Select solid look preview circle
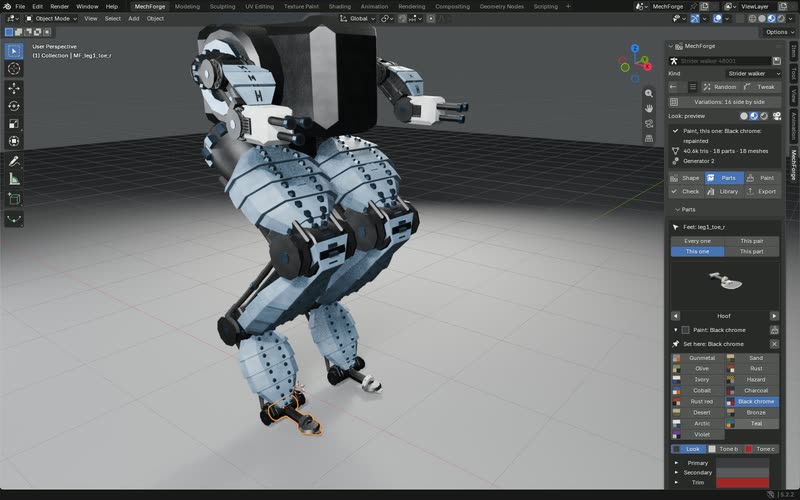The height and width of the screenshot is (500, 800). click(744, 116)
